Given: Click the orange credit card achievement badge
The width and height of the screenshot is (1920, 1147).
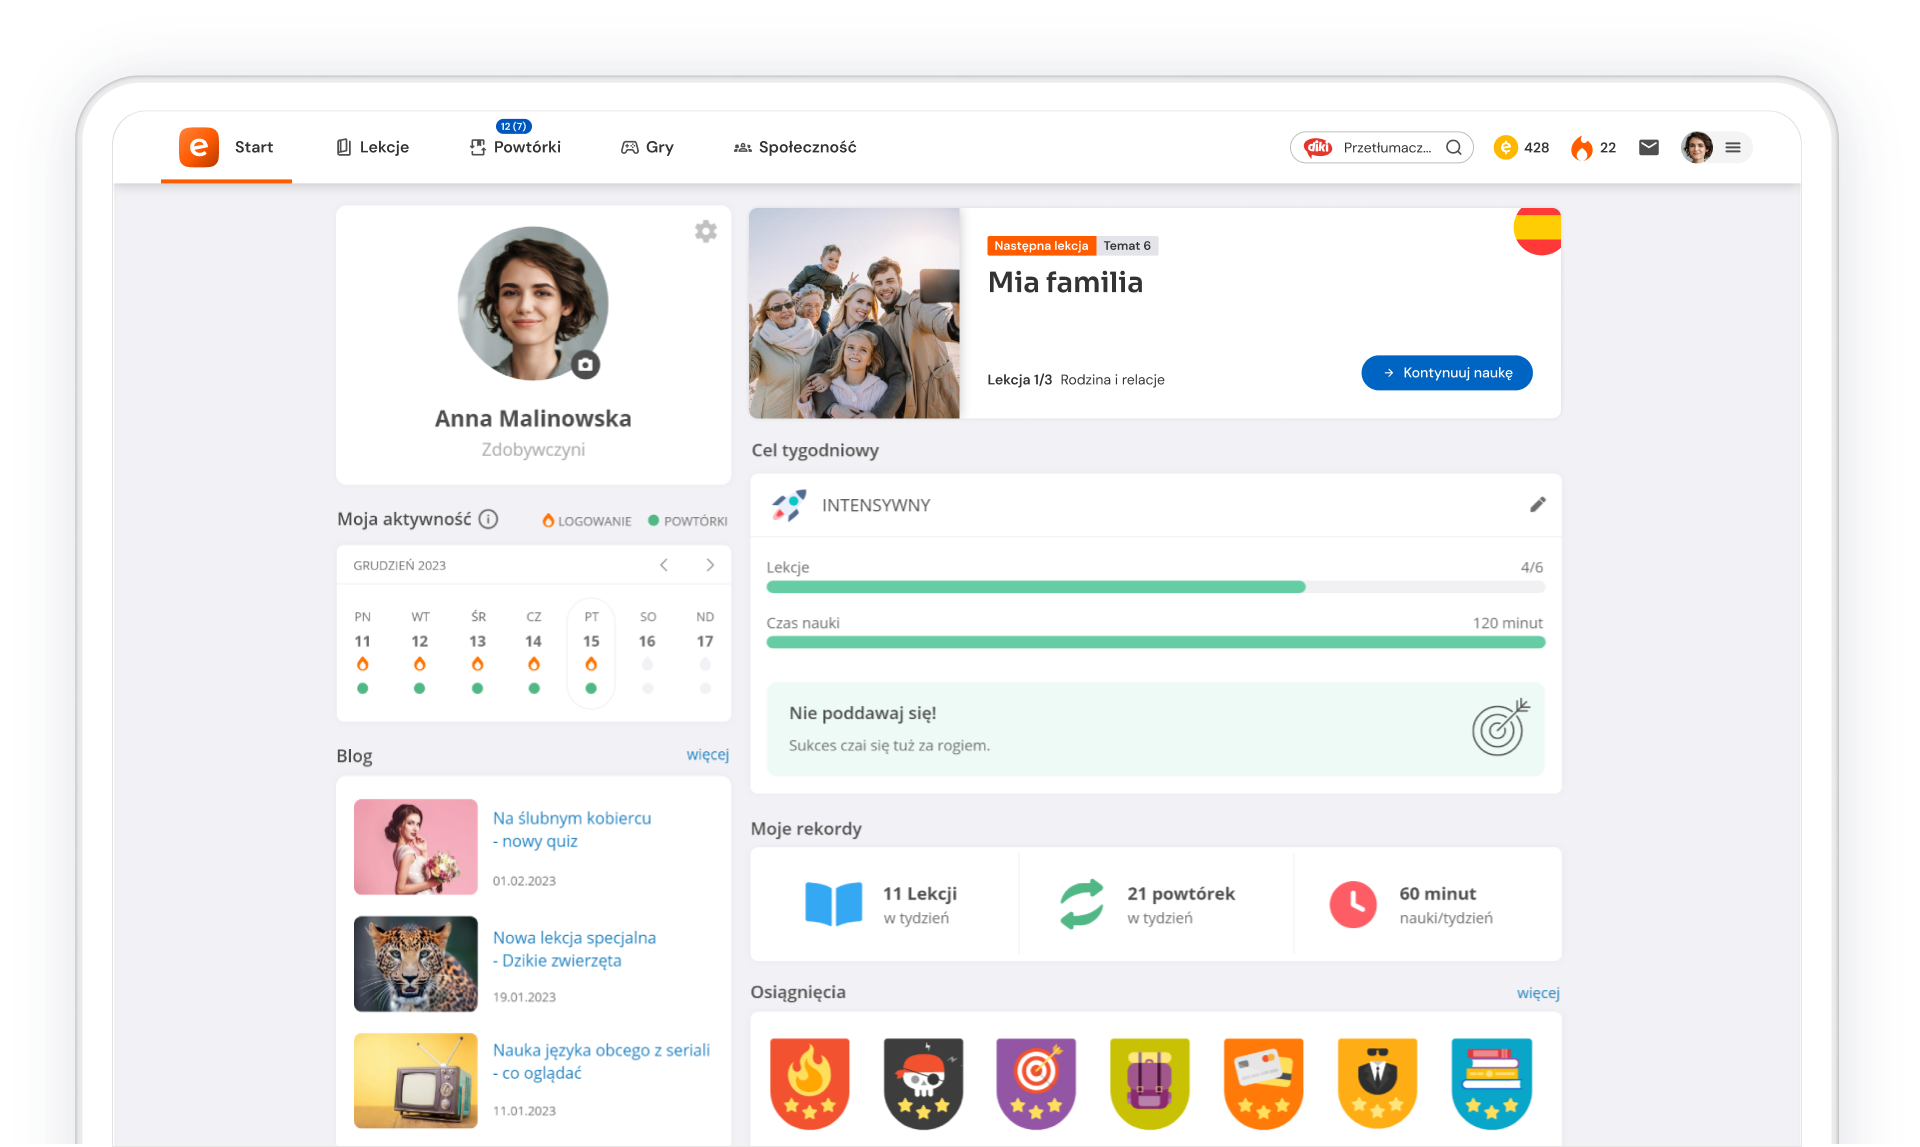Looking at the screenshot, I should (x=1264, y=1083).
